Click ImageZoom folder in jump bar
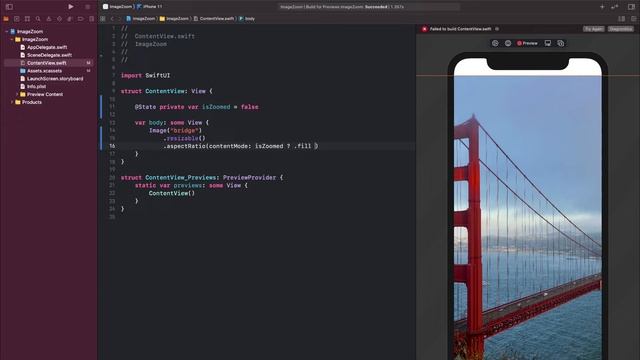 coord(174,19)
